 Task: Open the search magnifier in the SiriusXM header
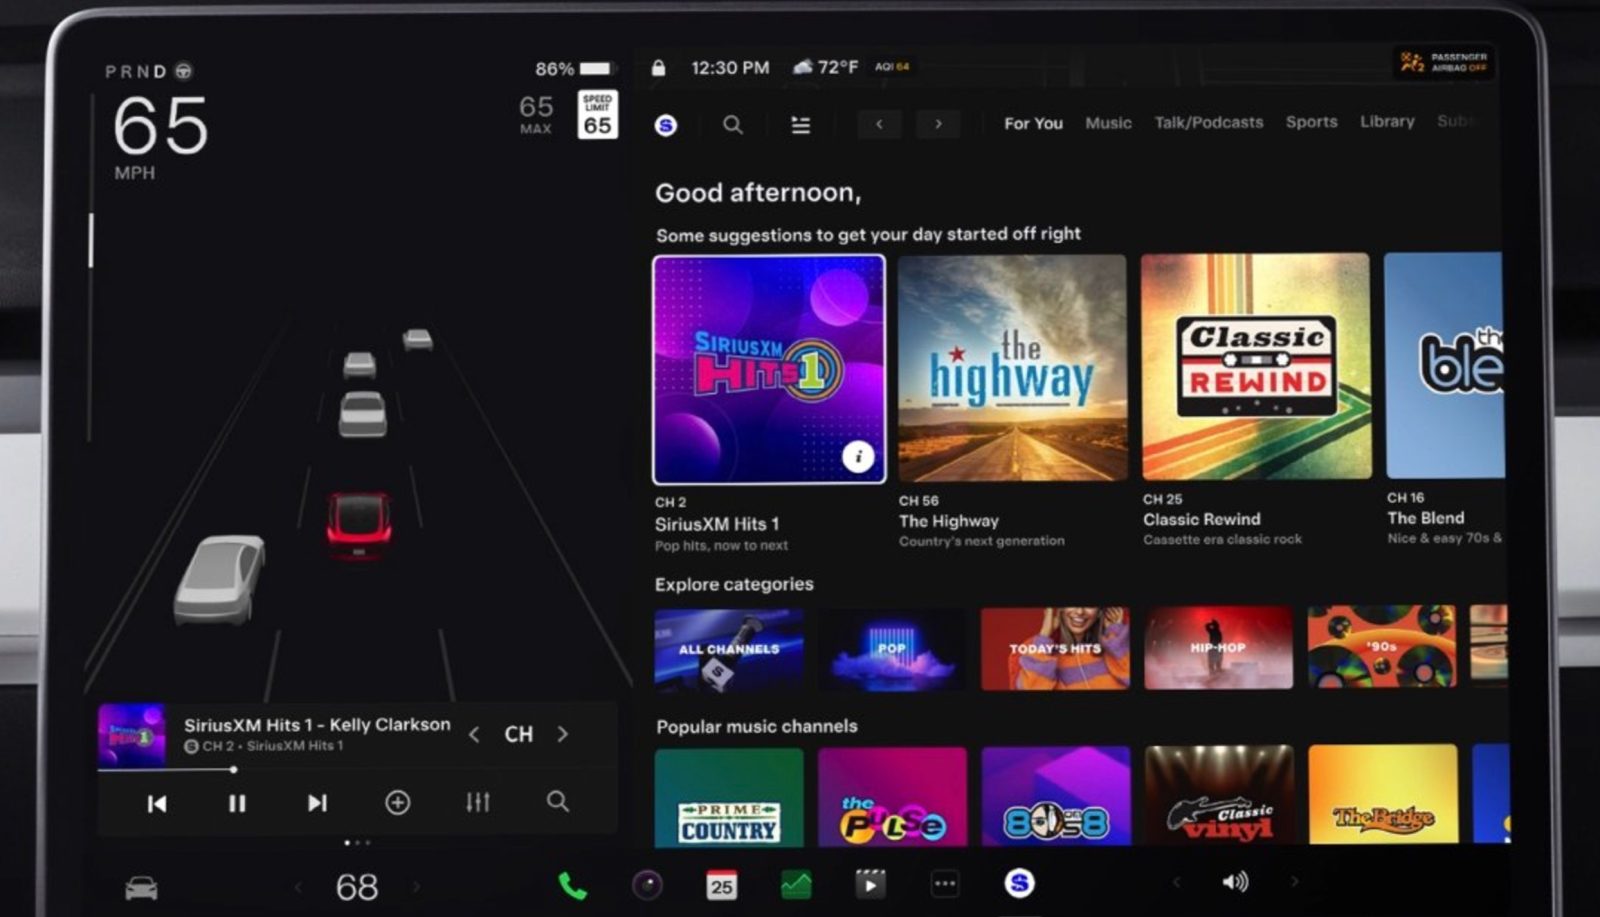733,125
